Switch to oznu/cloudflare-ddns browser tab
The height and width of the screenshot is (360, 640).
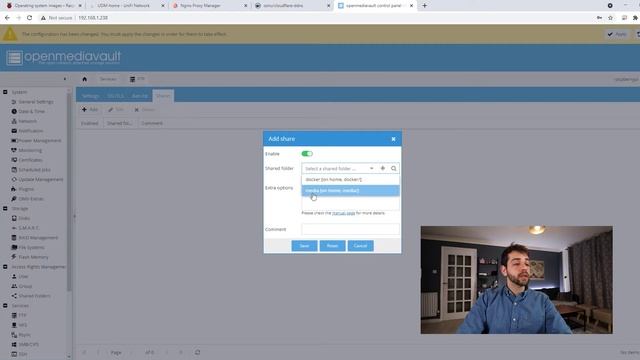click(x=293, y=6)
